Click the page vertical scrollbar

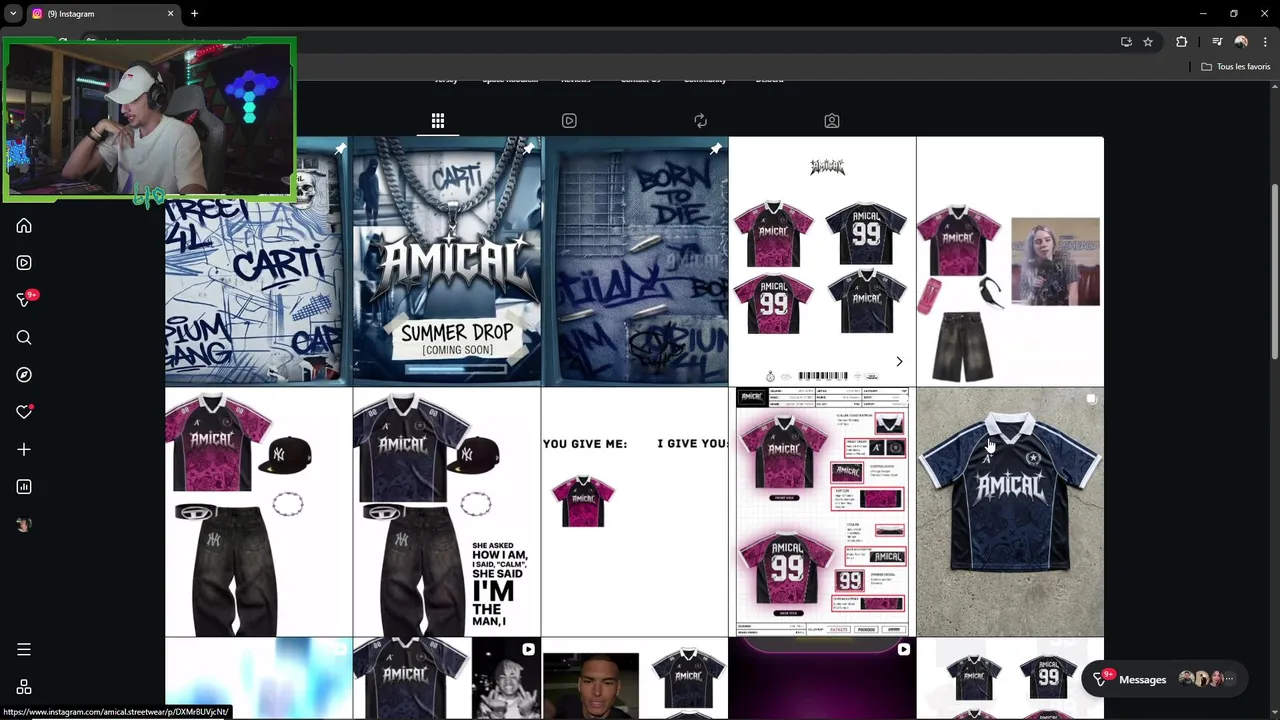pyautogui.click(x=1274, y=270)
